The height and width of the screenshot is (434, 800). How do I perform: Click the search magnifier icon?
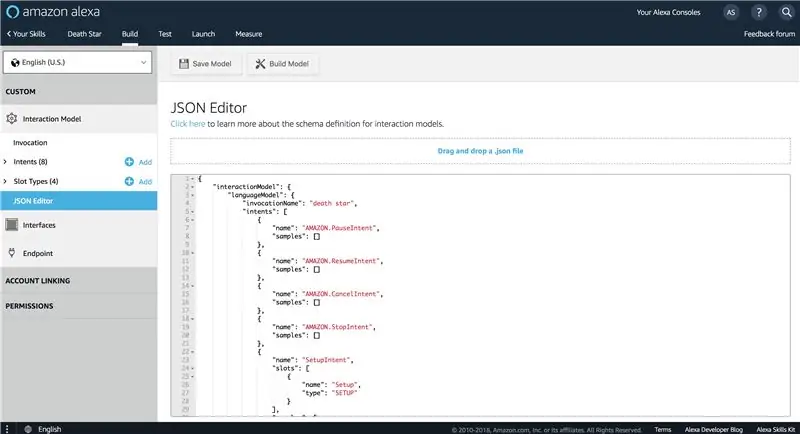point(786,12)
